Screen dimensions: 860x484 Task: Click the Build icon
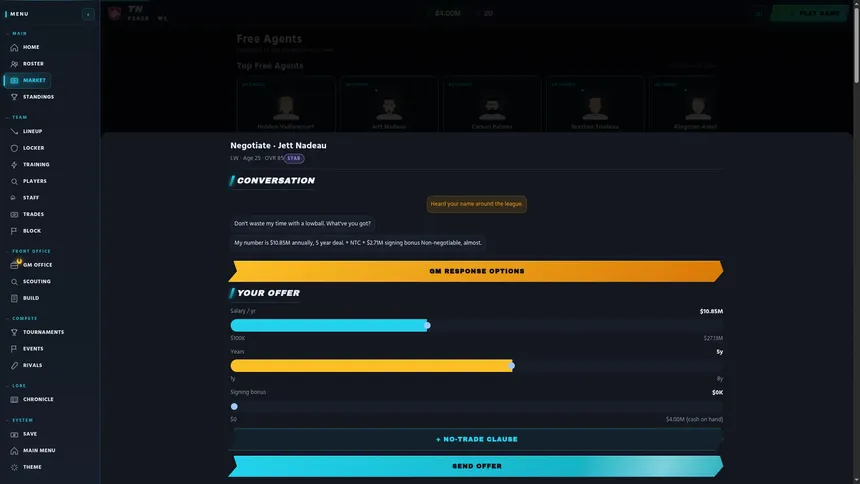point(14,298)
